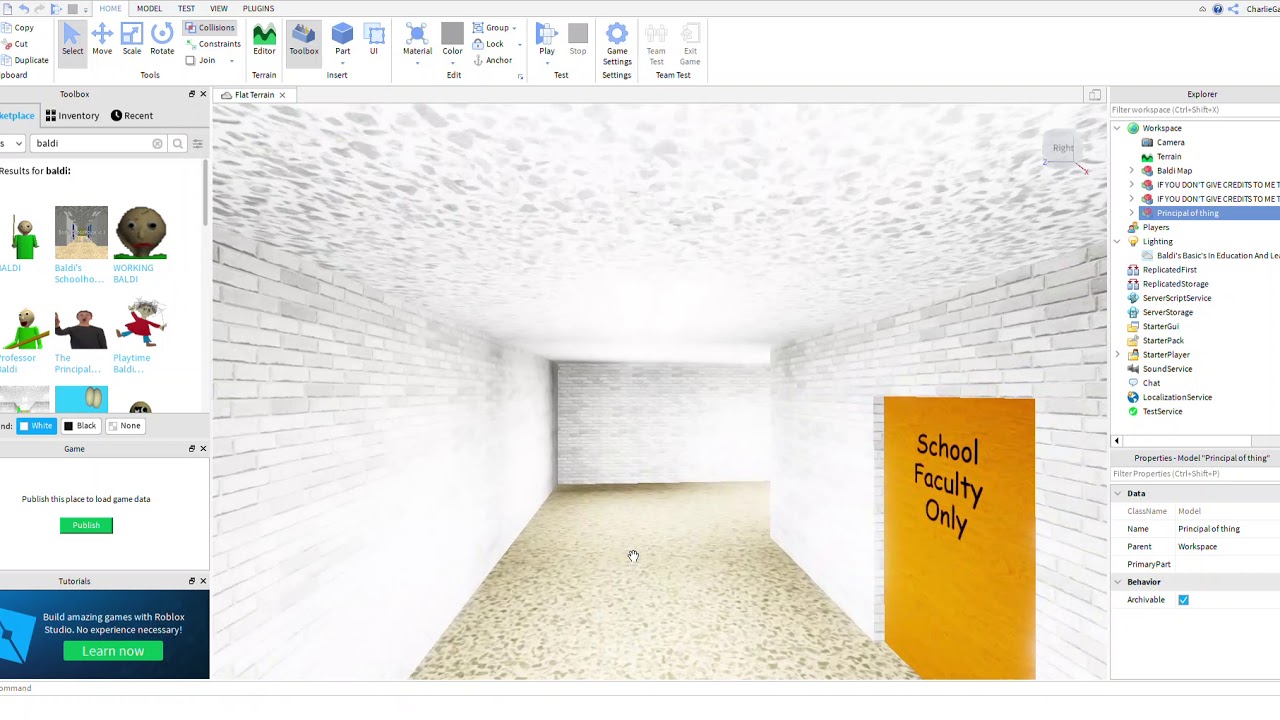Select Terrain in Explorer

coord(1169,156)
